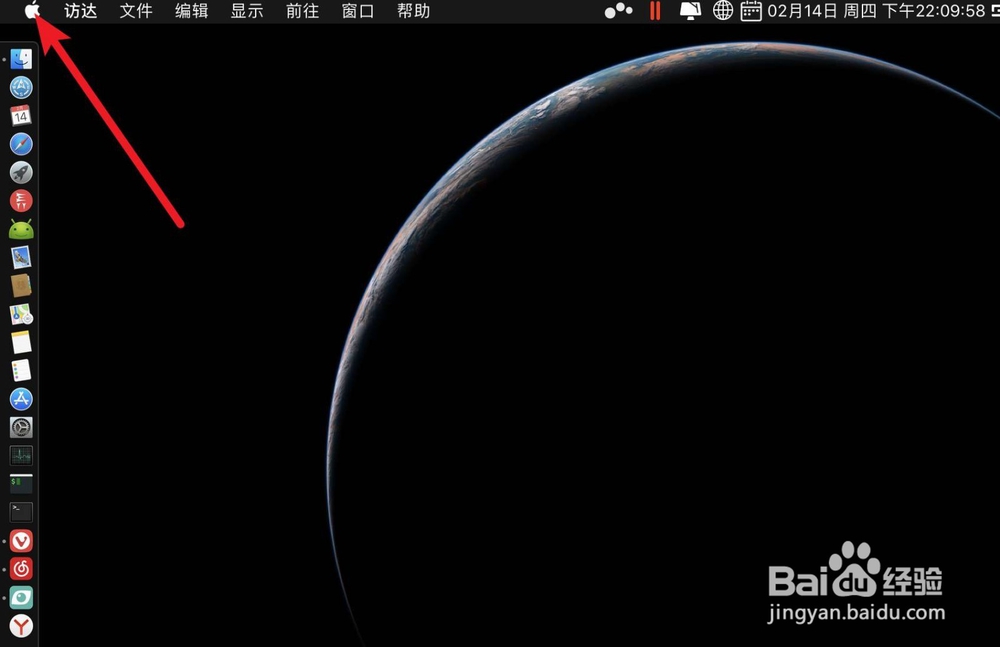Screen dimensions: 1000x647
Task: Open Preview app in the Dock
Action: click(21, 257)
